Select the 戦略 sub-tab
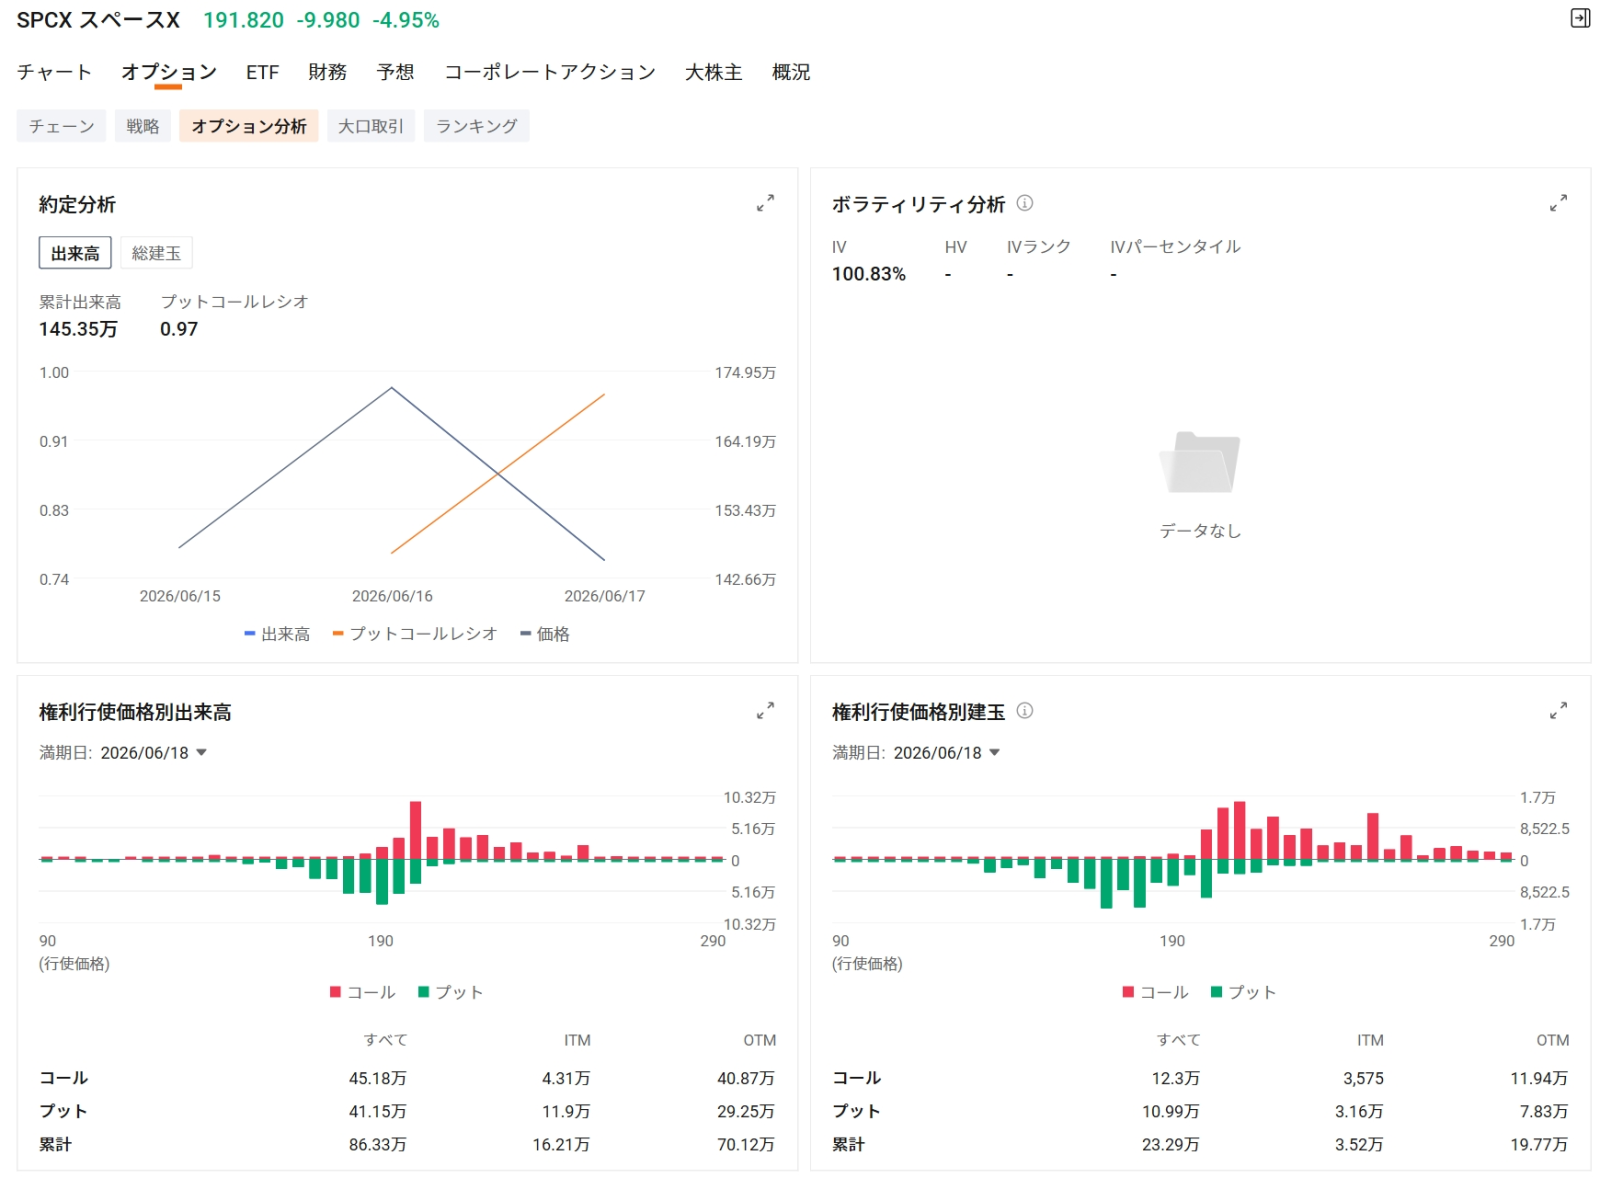The height and width of the screenshot is (1178, 1600). coord(143,126)
